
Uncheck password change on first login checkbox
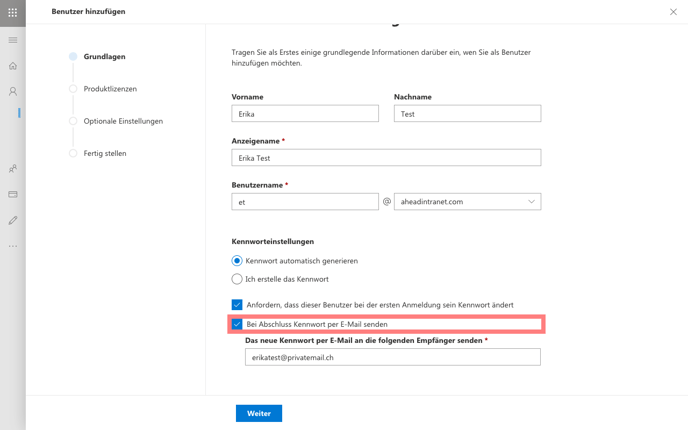pyautogui.click(x=237, y=305)
